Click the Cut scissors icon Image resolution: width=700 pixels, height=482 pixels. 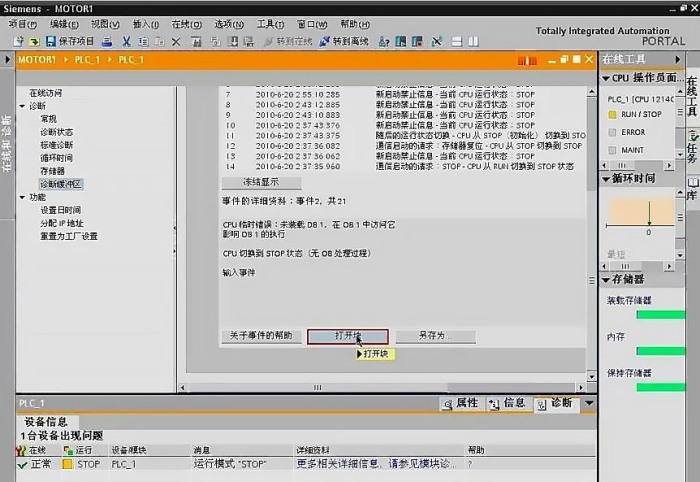[x=126, y=42]
